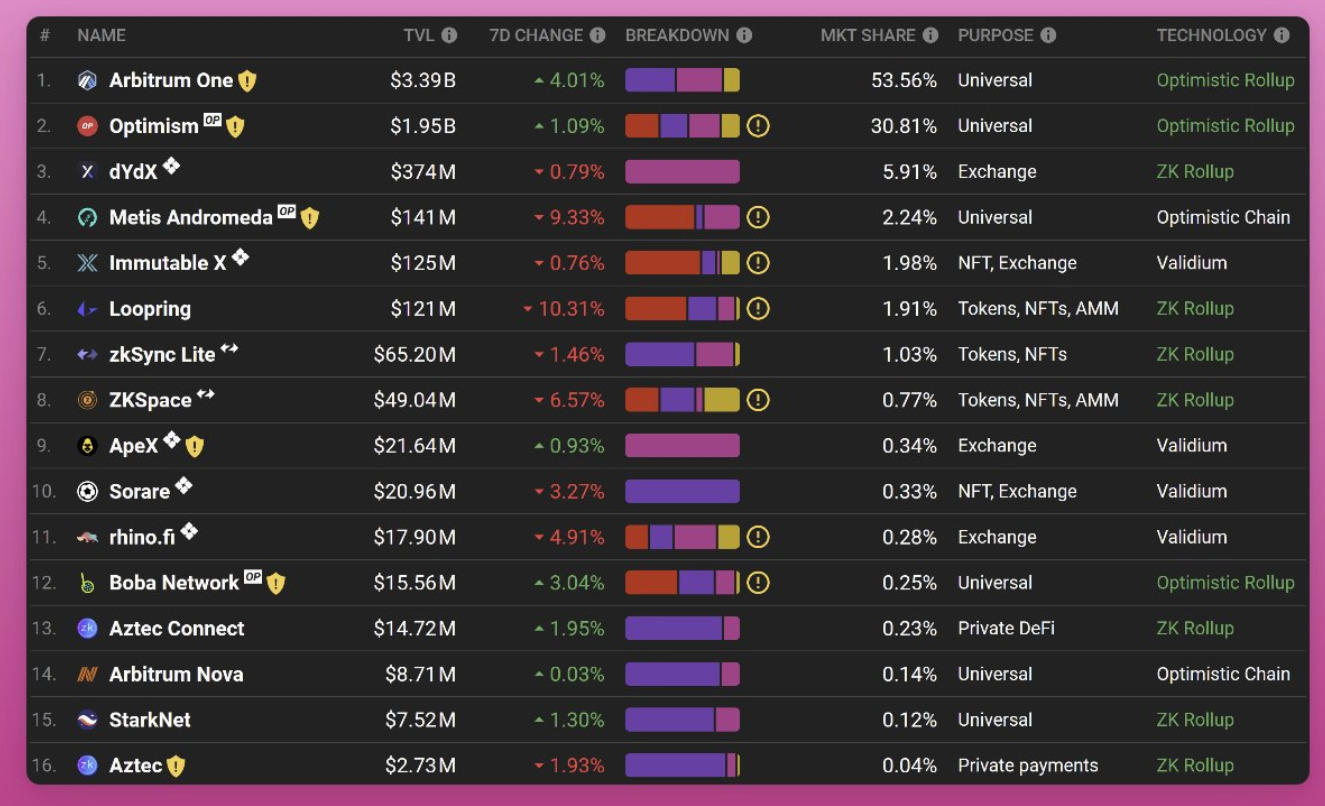
Task: Click the ZK Rollup label in dYdX row
Action: [x=1195, y=172]
